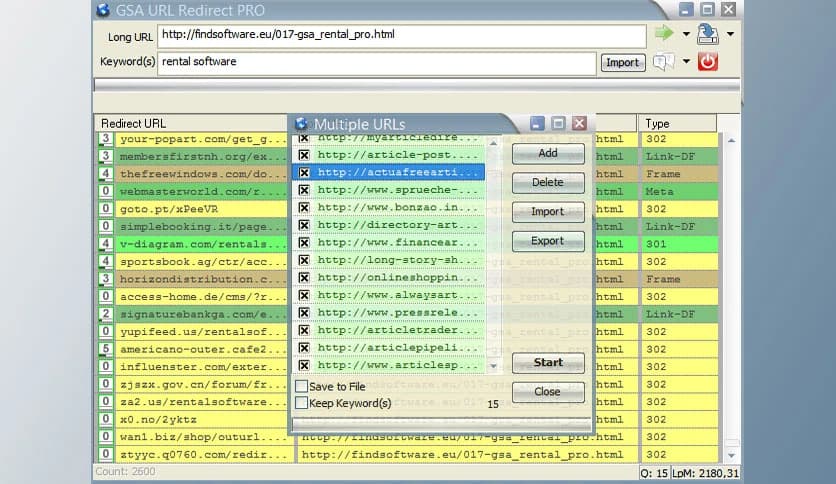
Task: Click the green arrow start redirect icon
Action: 664,33
